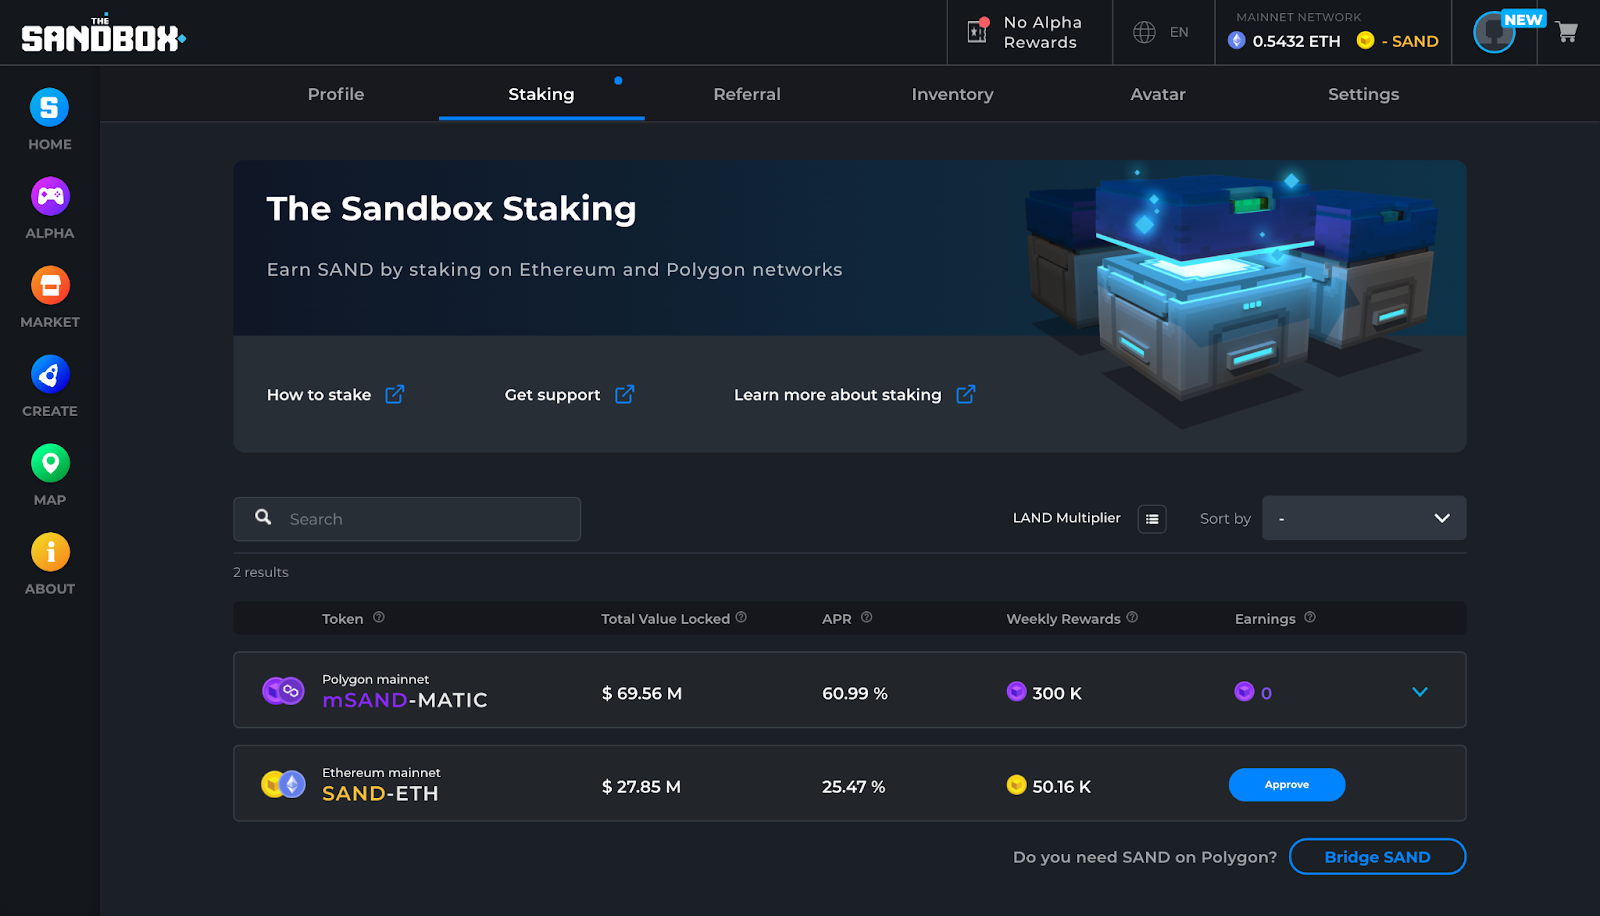Click the 2 results count text
This screenshot has height=916, width=1600.
261,572
